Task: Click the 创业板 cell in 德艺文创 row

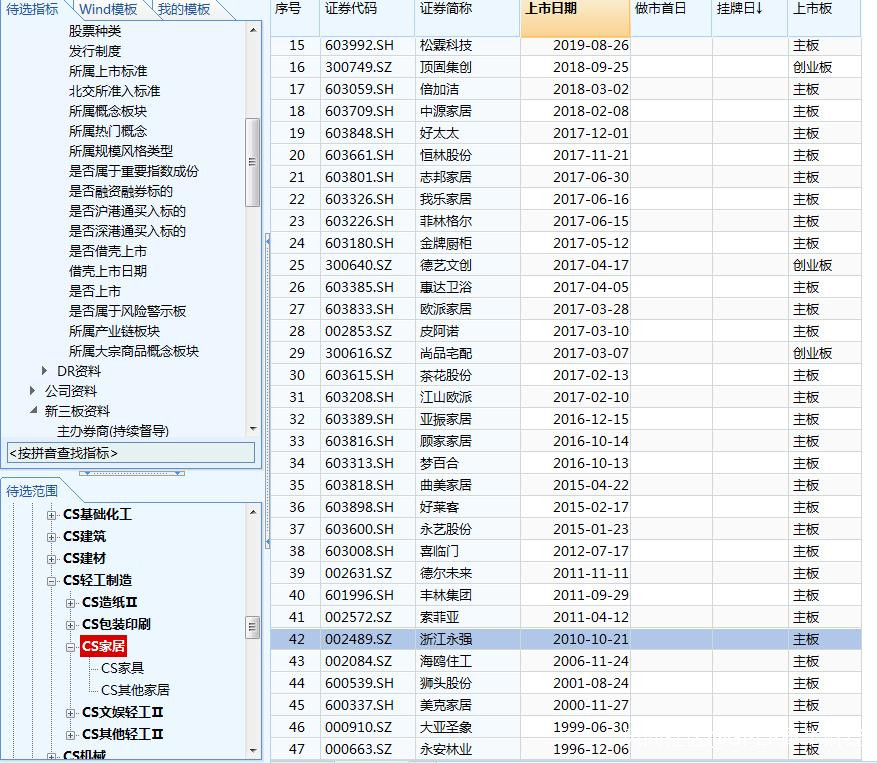Action: click(x=824, y=265)
